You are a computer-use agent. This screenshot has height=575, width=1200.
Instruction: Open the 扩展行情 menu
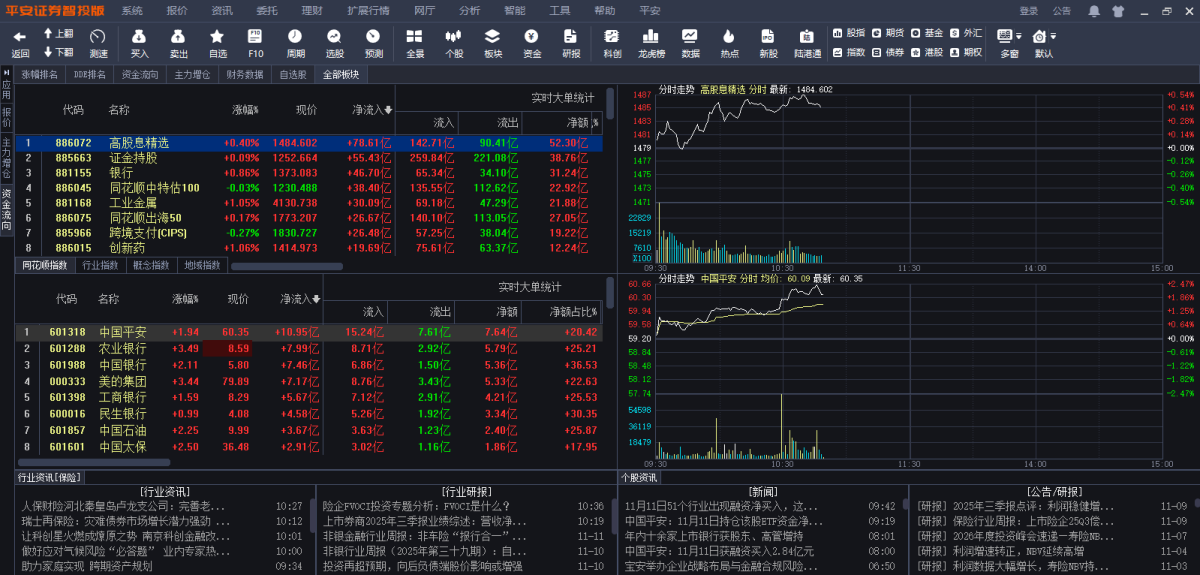(x=370, y=11)
